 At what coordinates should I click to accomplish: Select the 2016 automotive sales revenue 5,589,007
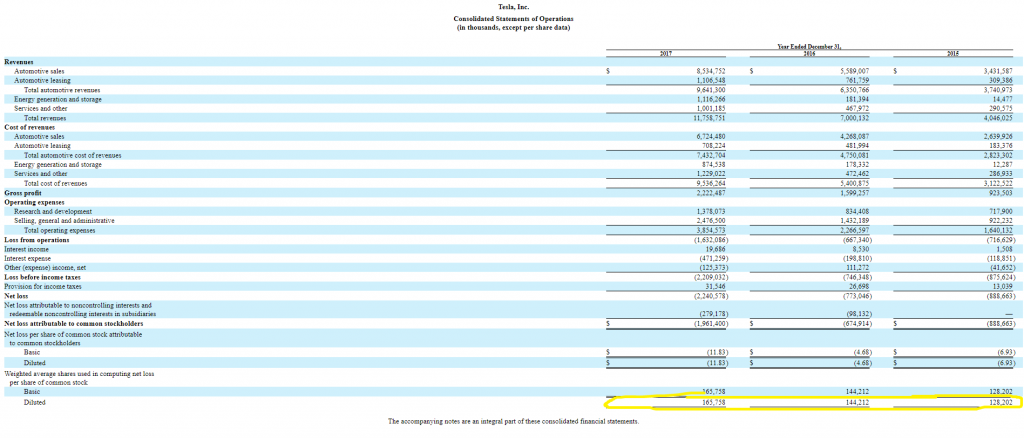(854, 70)
